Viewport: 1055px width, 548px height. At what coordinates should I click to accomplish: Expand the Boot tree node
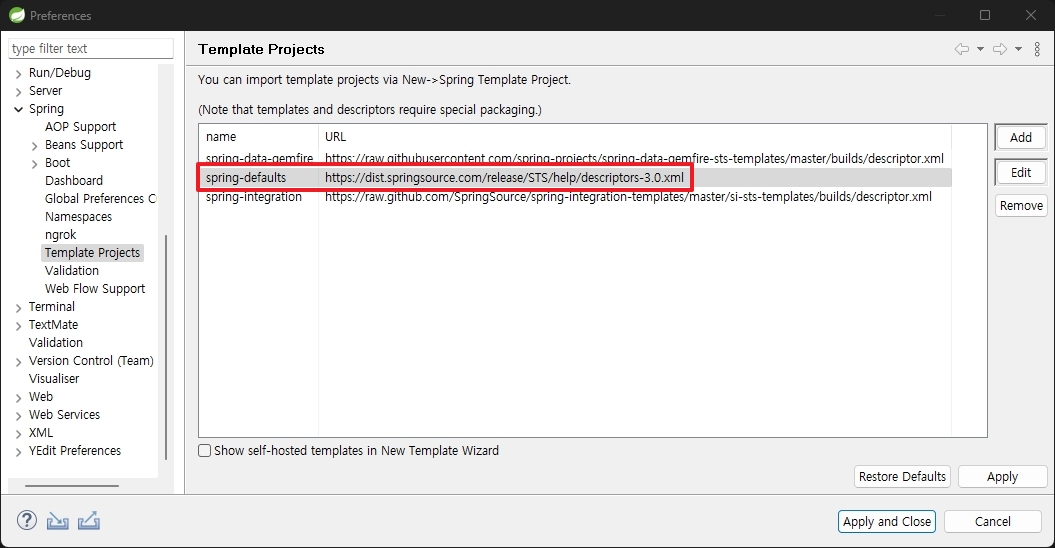[35, 164]
